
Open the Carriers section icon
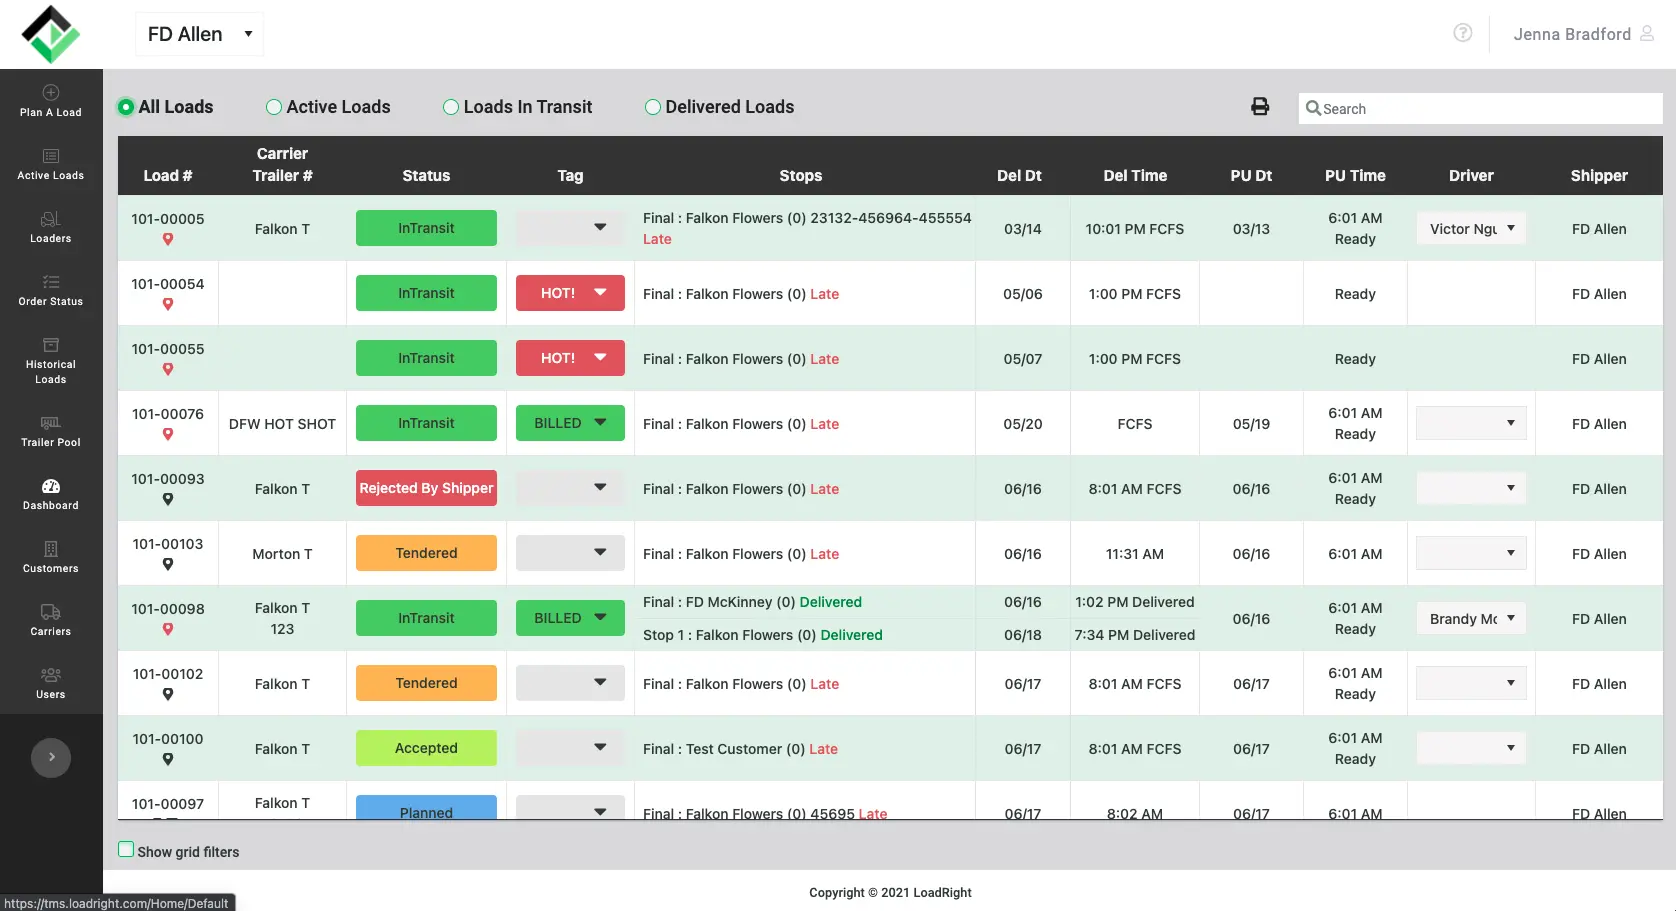point(50,619)
